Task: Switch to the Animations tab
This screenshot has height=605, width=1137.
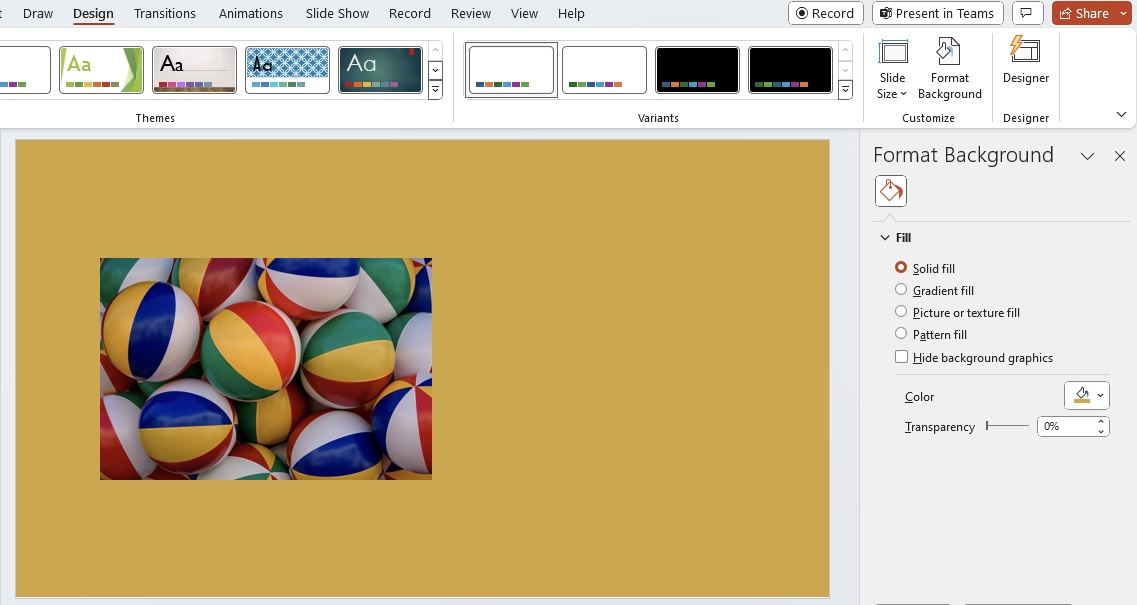Action: 251,13
